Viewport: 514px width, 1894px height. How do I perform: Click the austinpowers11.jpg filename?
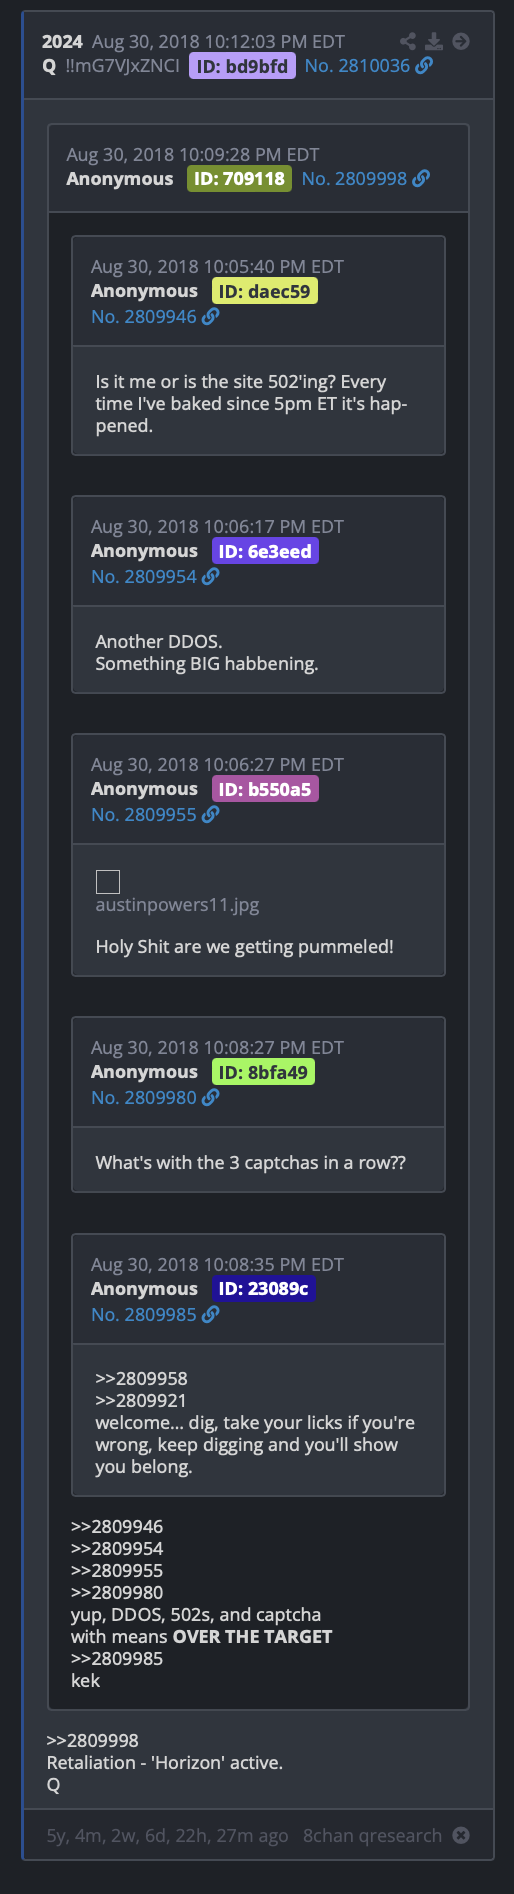point(177,905)
